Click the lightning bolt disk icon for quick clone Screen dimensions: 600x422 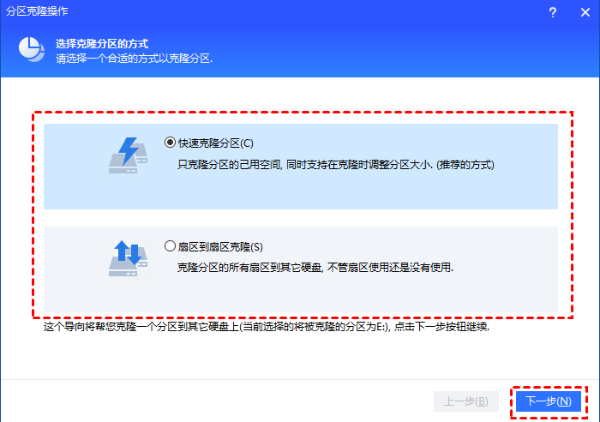pyautogui.click(x=126, y=154)
